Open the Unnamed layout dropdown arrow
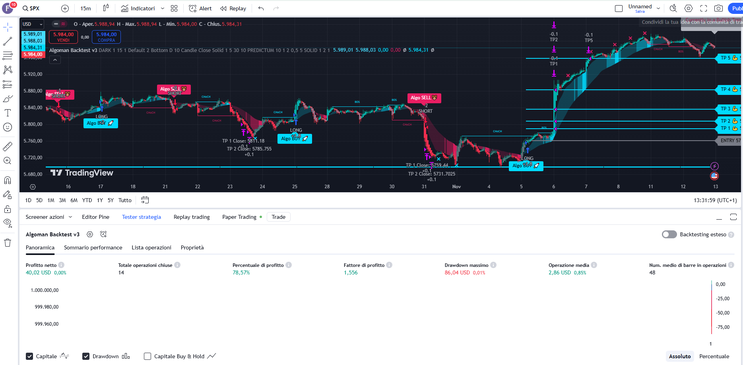The width and height of the screenshot is (743, 365). click(659, 9)
